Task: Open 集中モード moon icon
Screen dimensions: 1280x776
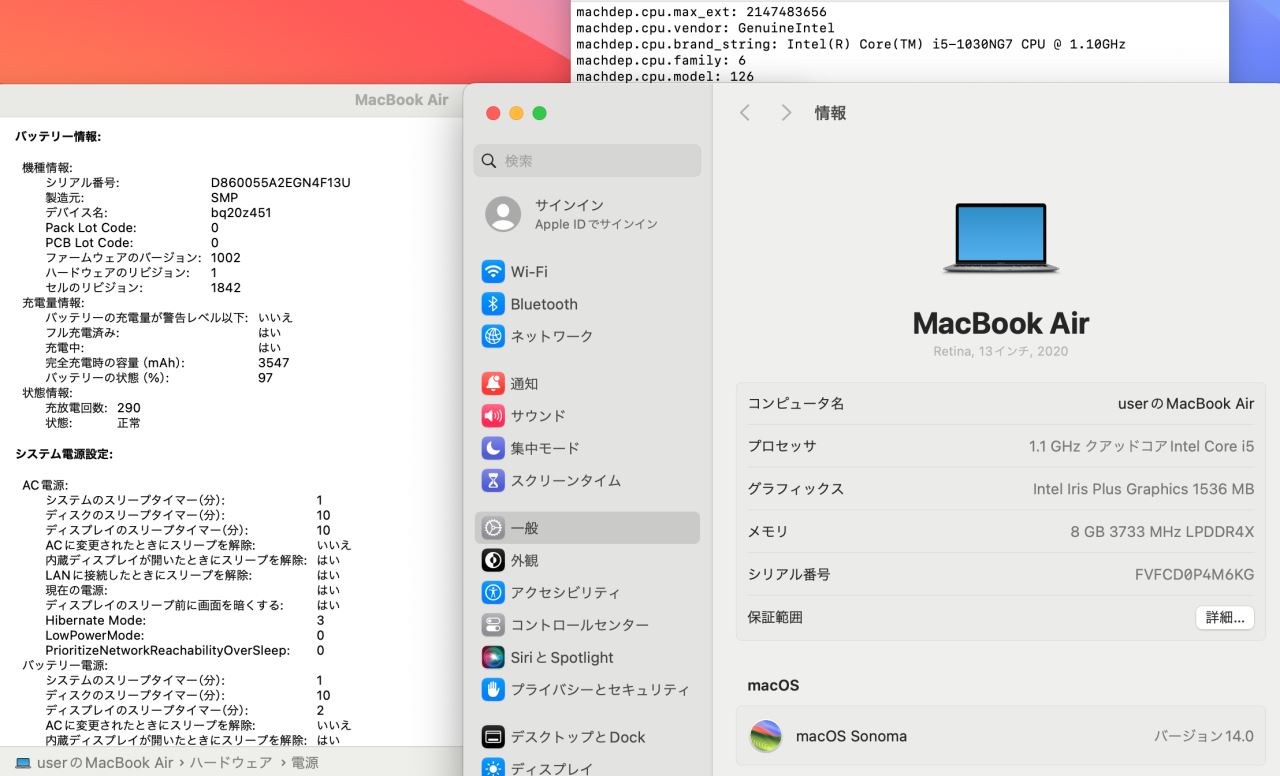Action: coord(493,448)
